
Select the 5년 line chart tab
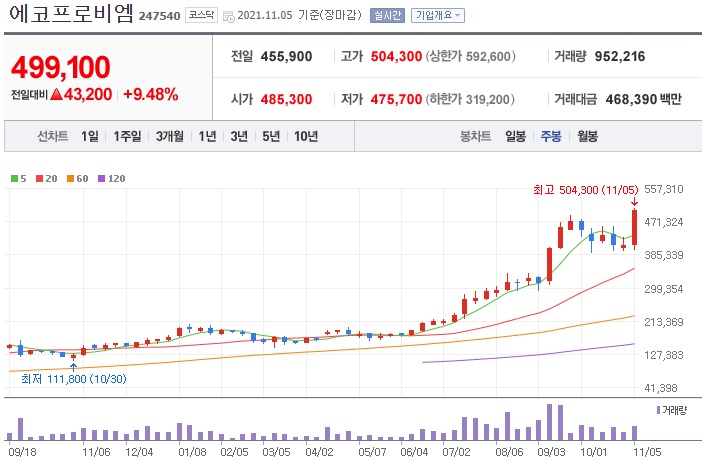click(x=271, y=136)
